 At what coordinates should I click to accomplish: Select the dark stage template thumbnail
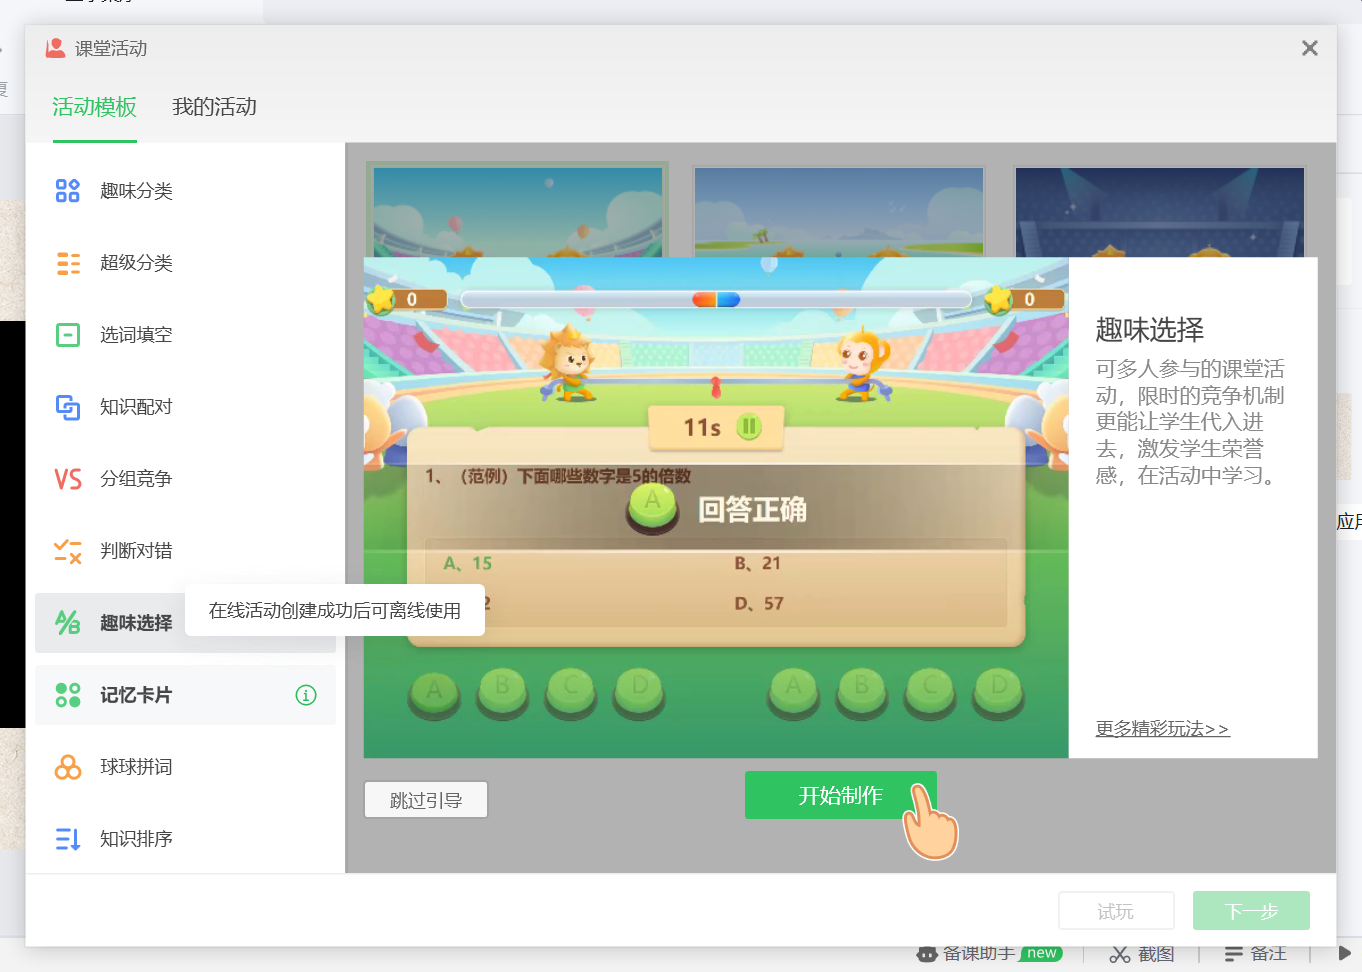pos(1160,210)
